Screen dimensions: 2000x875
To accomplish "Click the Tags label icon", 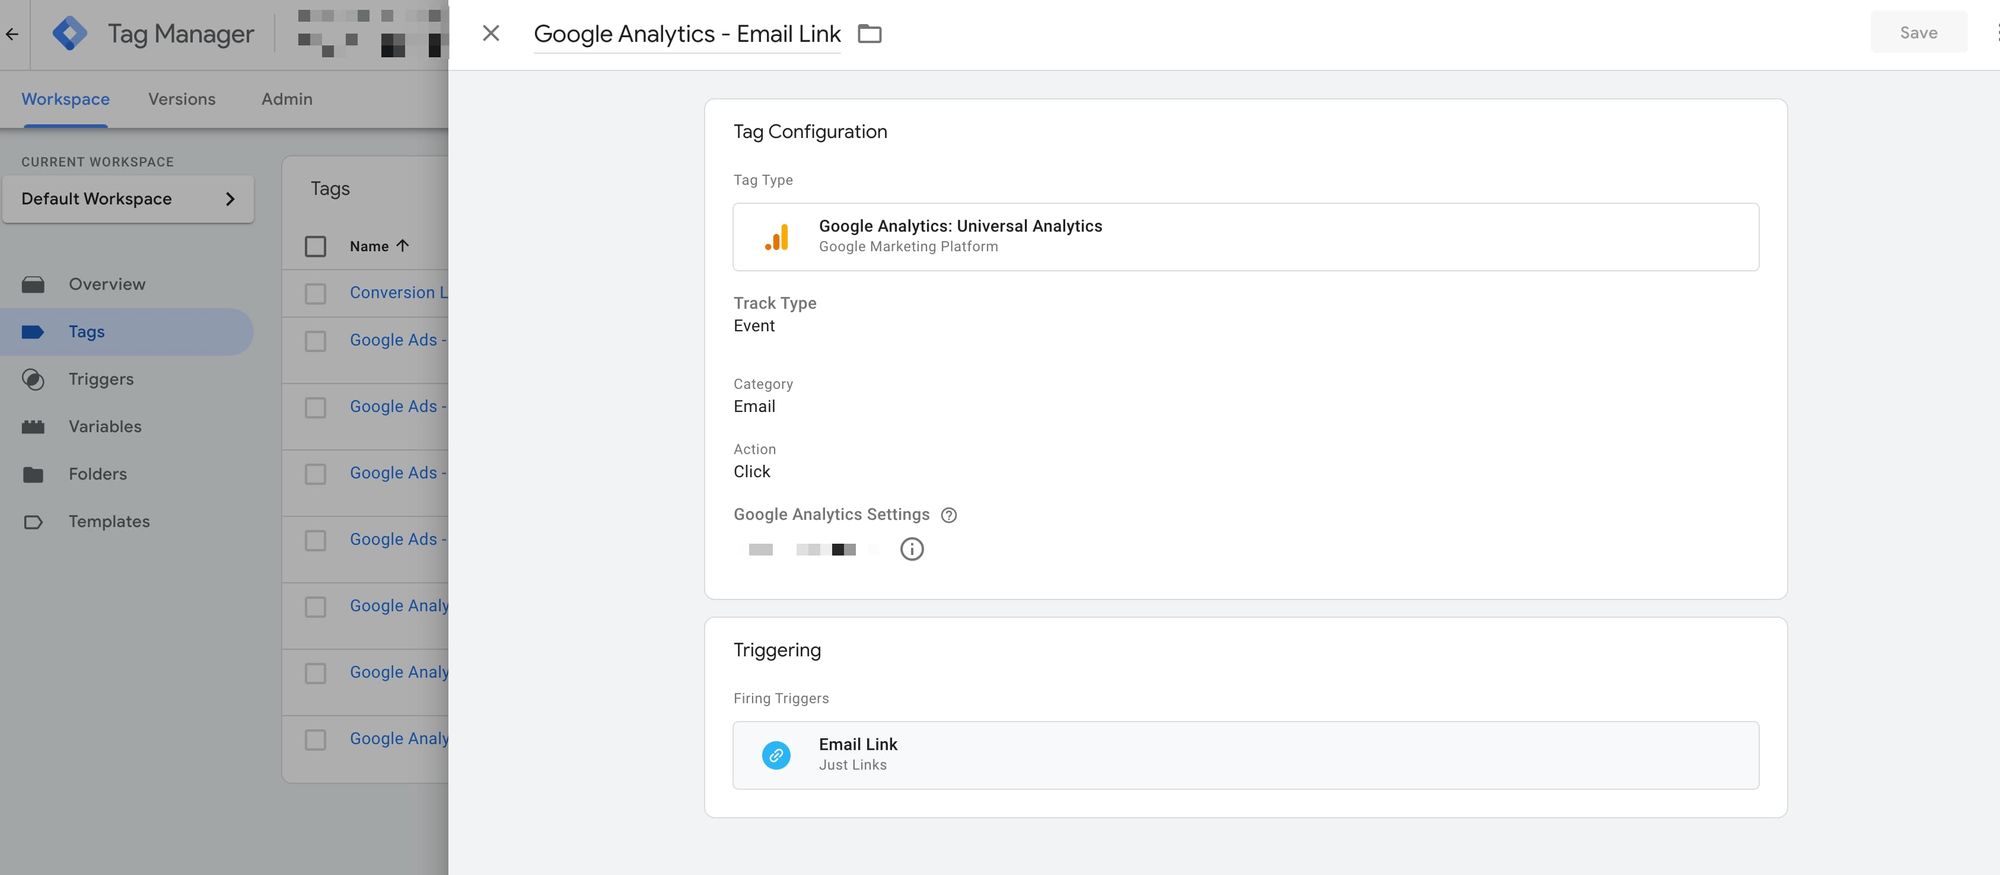I will [33, 332].
